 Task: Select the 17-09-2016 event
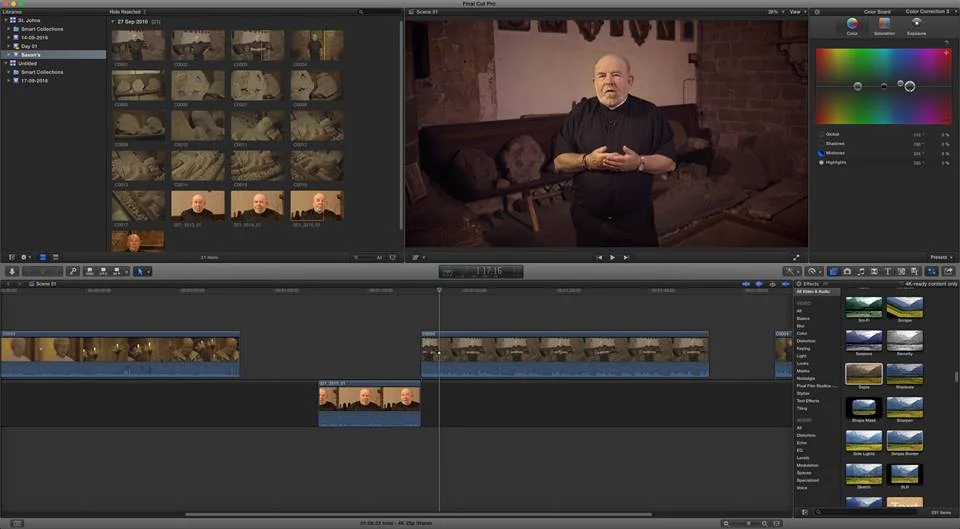[x=34, y=80]
